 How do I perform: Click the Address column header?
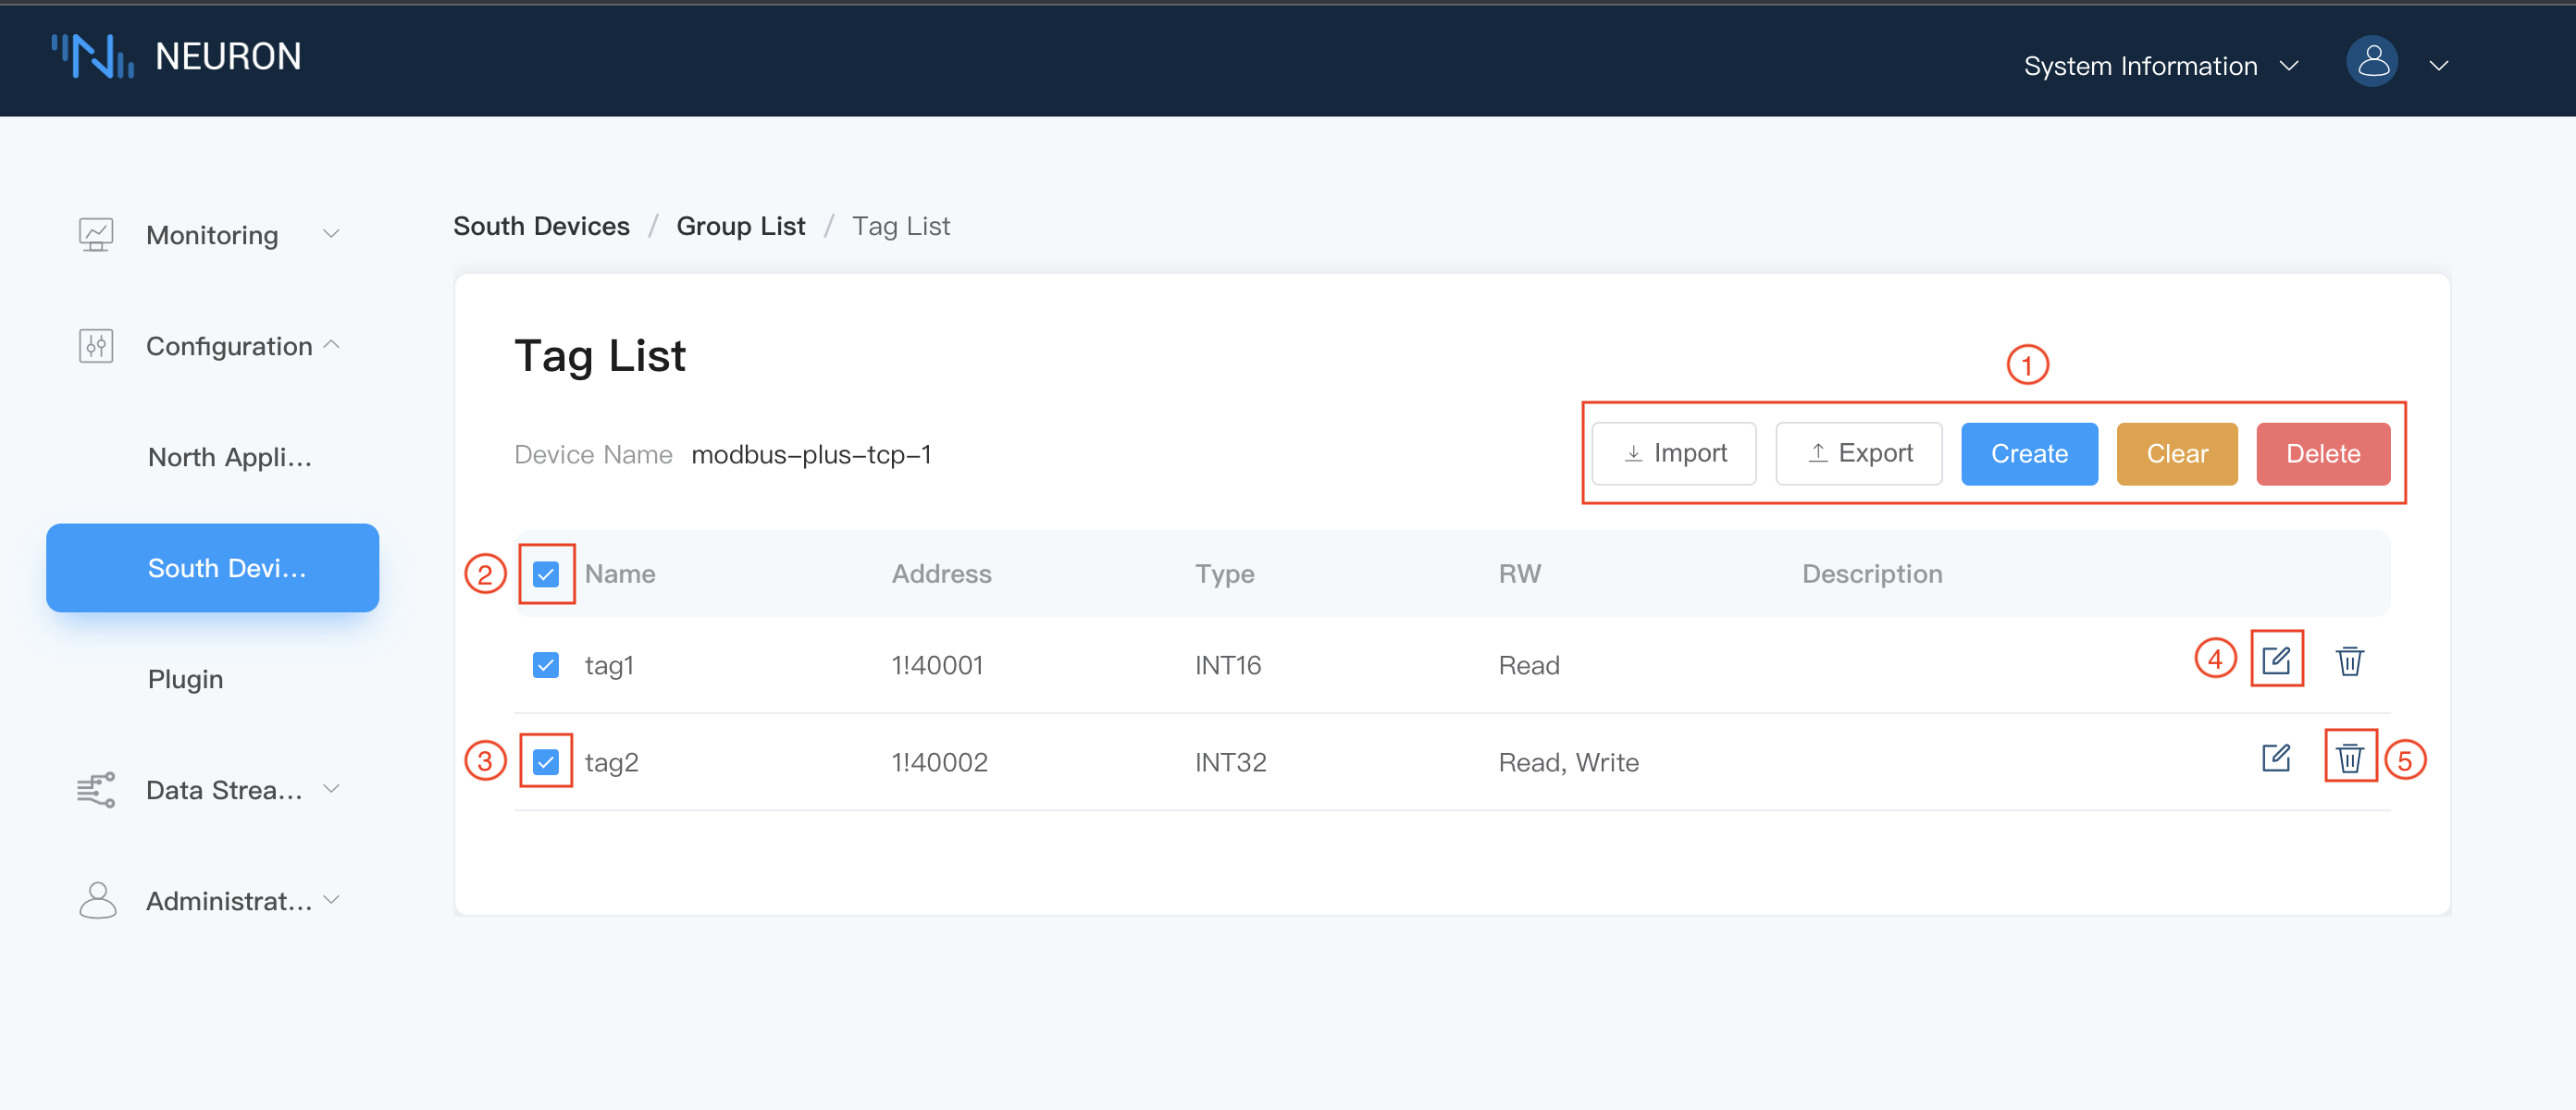click(941, 574)
